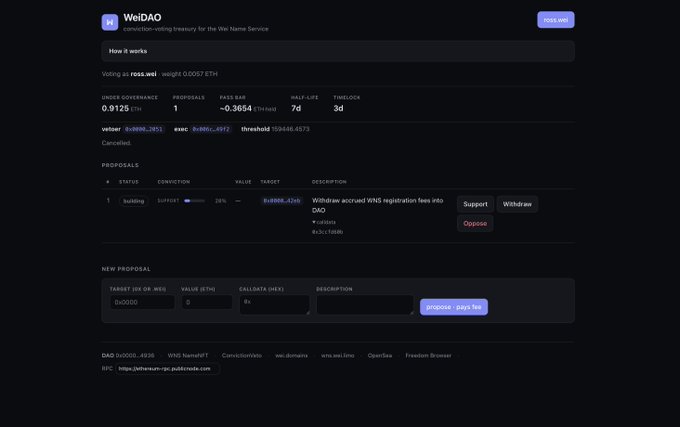Click the Oppose button
680x427 pixels.
(x=475, y=224)
